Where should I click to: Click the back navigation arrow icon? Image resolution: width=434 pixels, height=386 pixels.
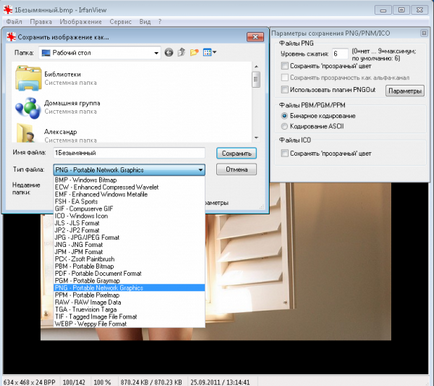169,53
